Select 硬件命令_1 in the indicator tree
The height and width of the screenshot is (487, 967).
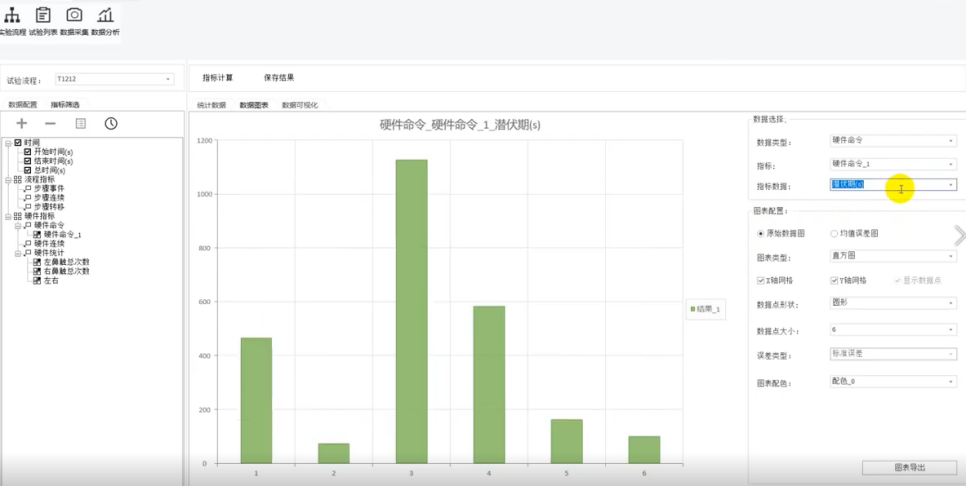pos(62,234)
